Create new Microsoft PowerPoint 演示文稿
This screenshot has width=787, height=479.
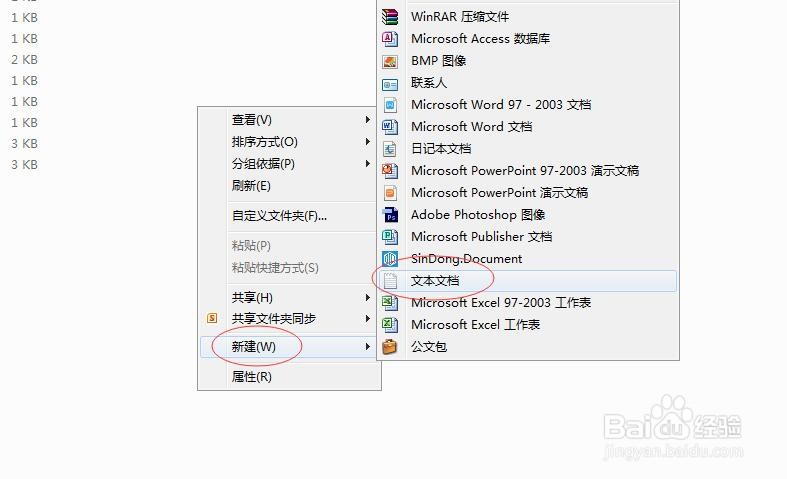tap(528, 193)
